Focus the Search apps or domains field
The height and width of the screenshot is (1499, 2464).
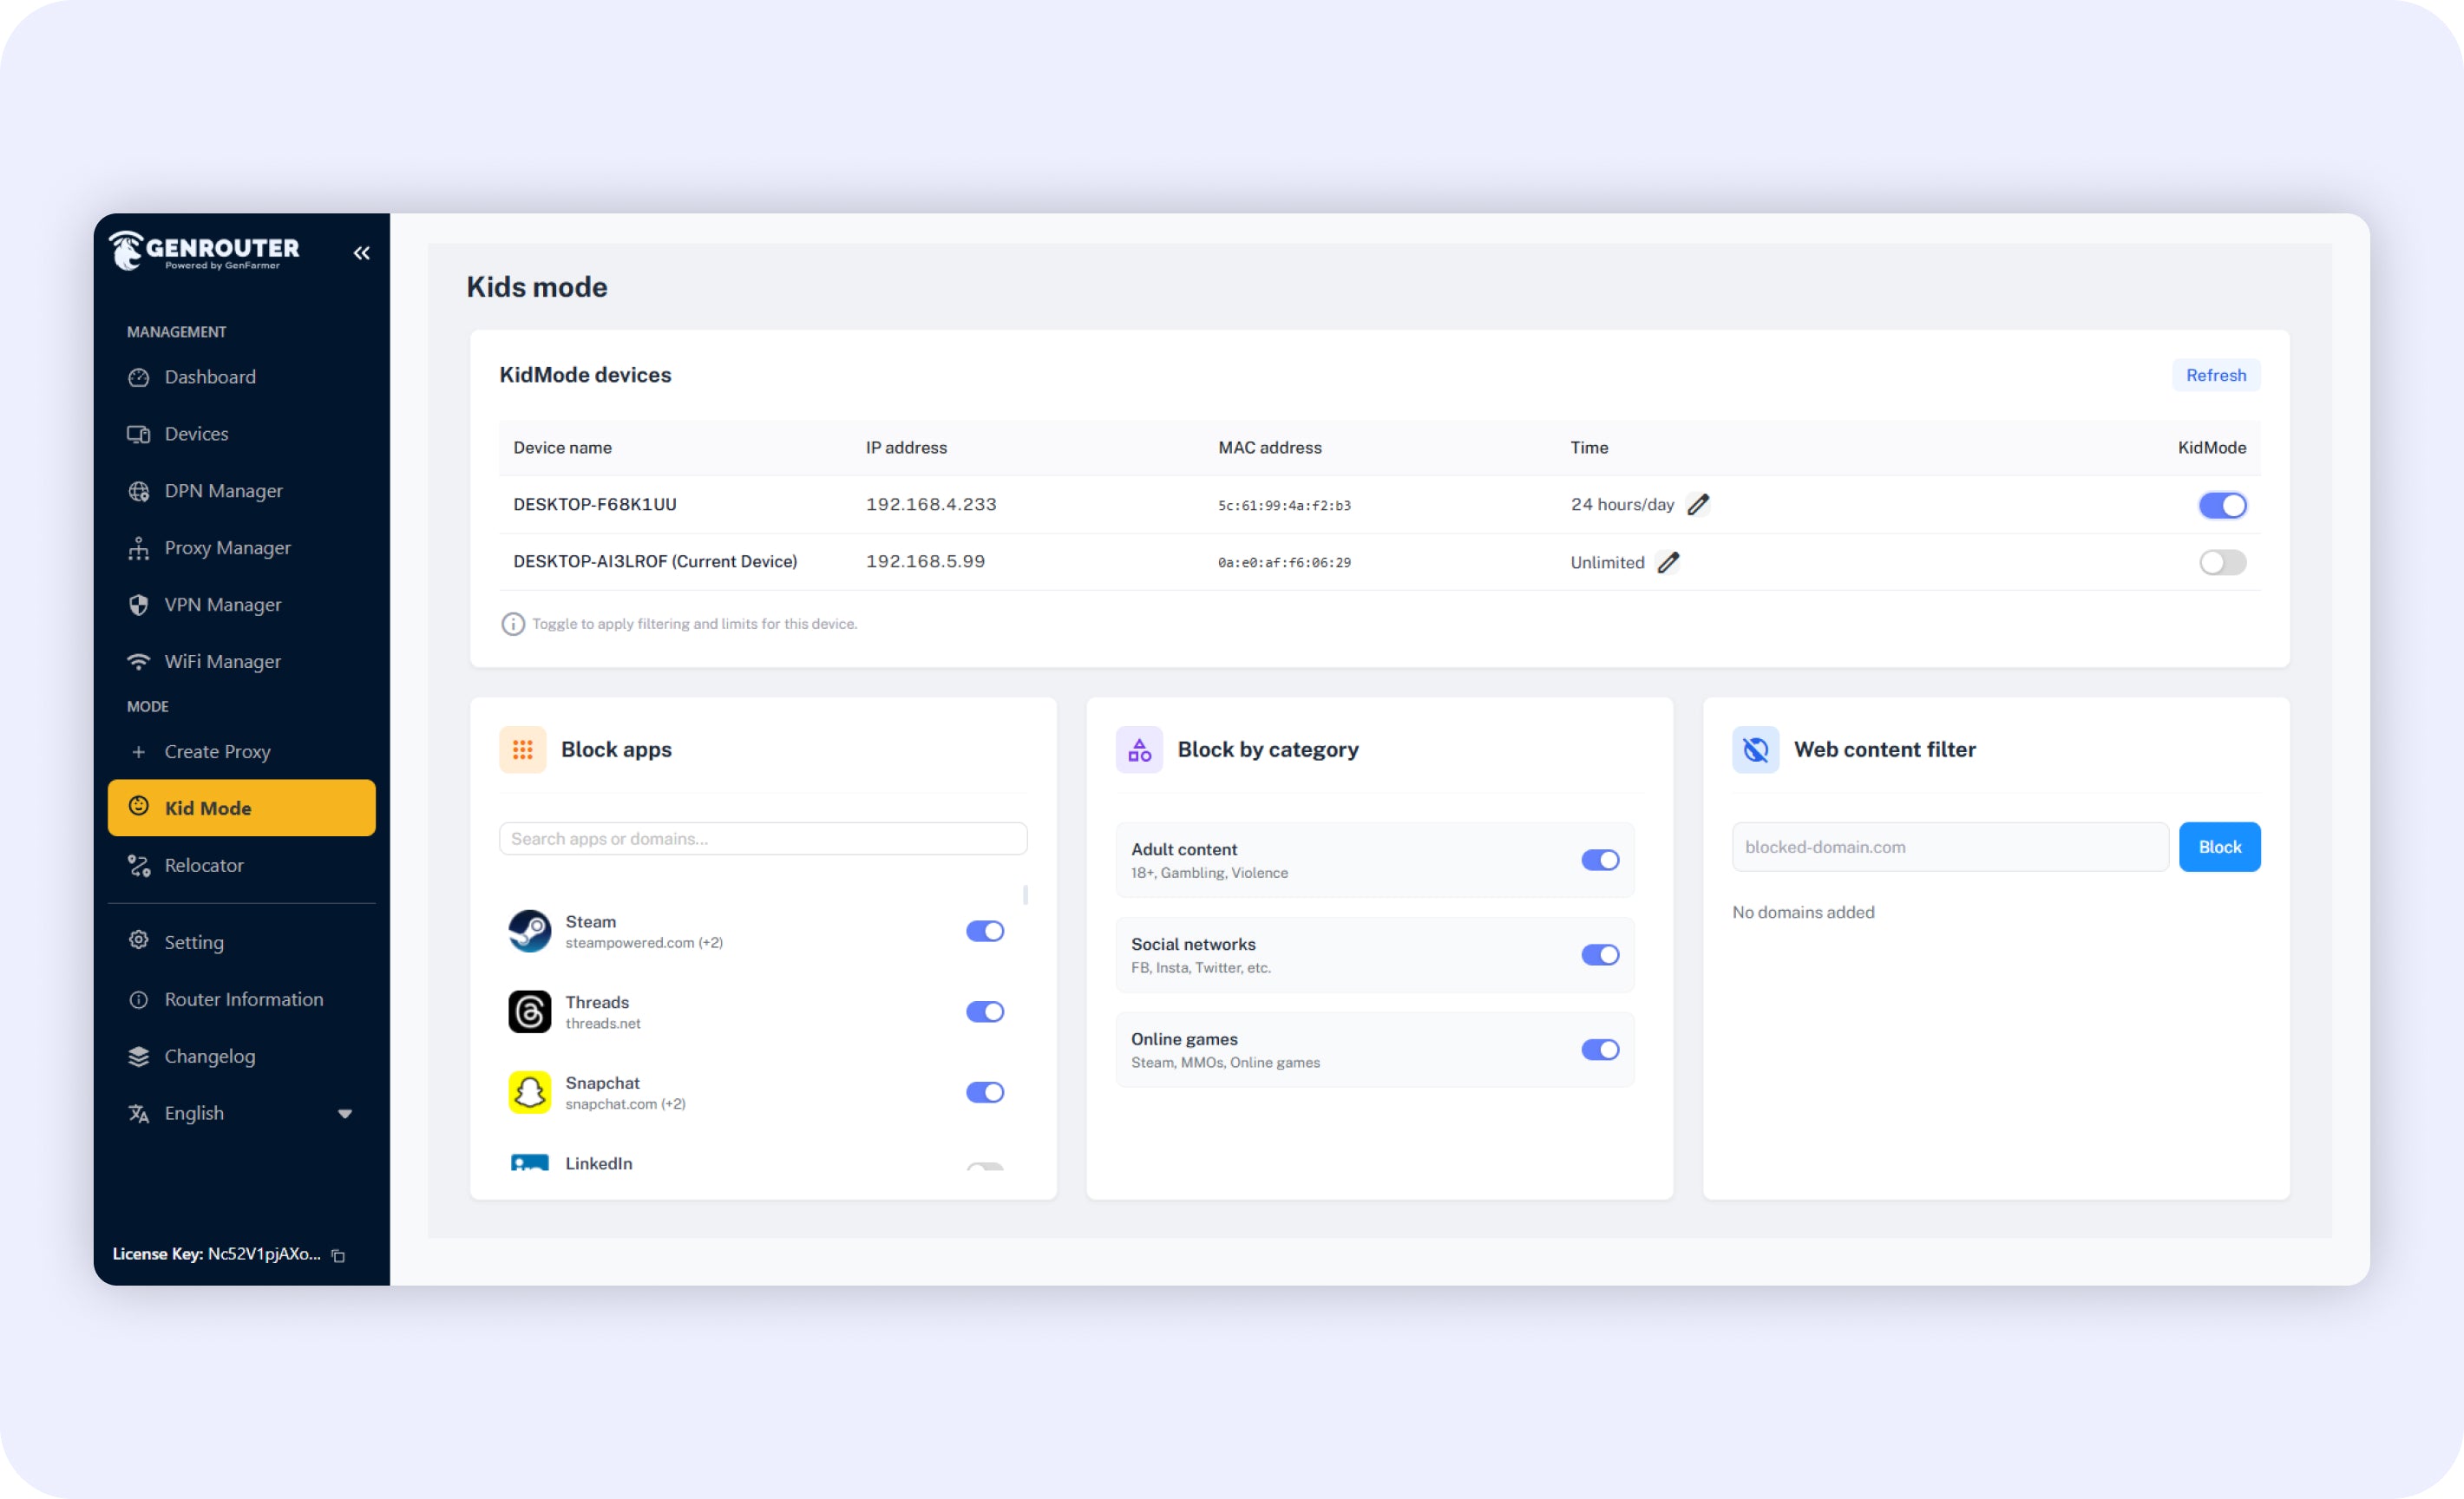click(x=762, y=839)
